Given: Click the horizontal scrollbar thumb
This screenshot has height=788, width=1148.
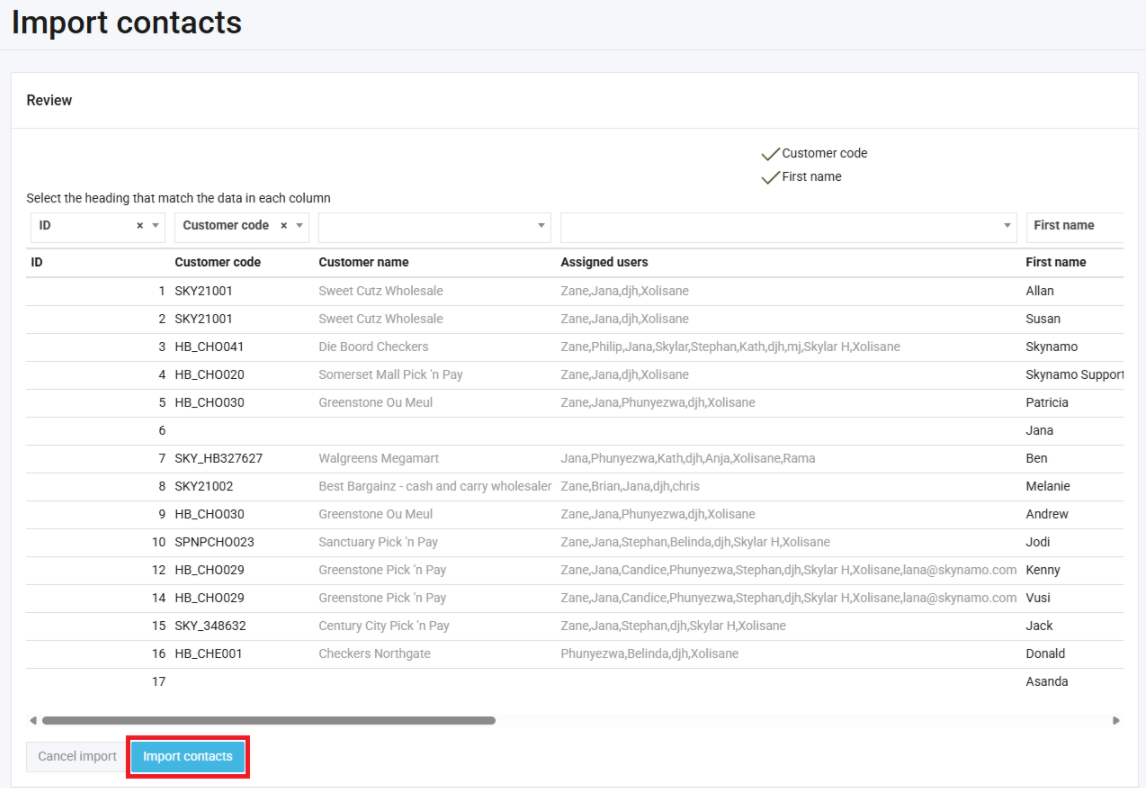Looking at the screenshot, I should pos(268,720).
